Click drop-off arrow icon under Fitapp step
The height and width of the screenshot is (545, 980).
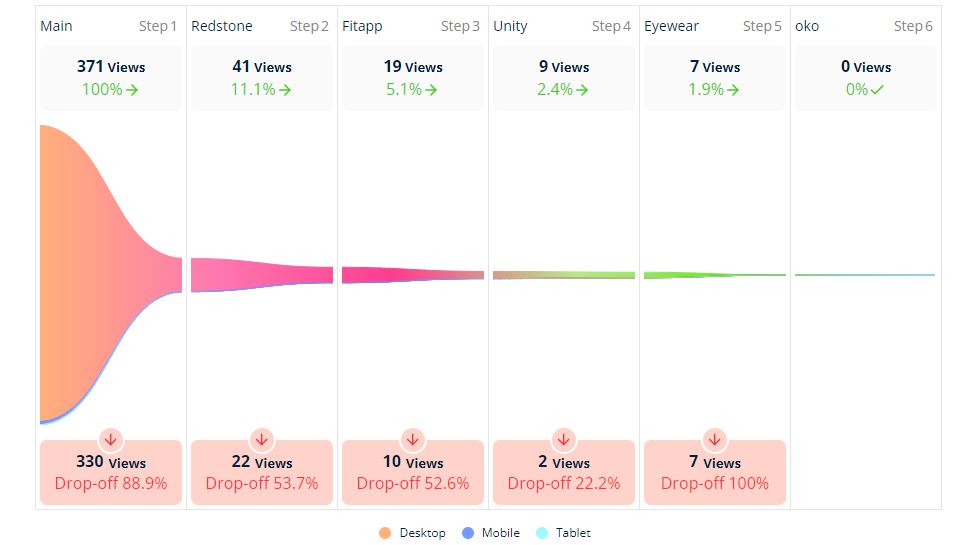click(x=413, y=439)
